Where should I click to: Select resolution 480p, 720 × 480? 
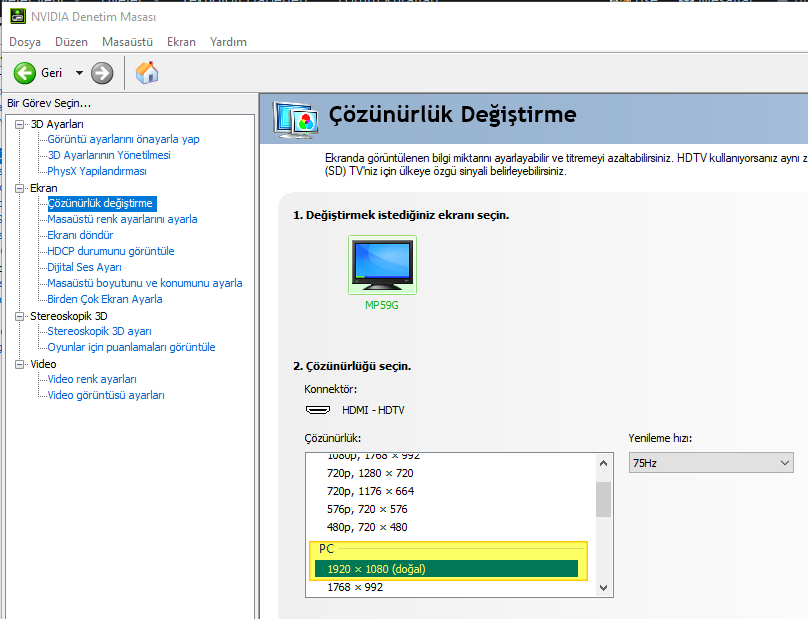367,527
